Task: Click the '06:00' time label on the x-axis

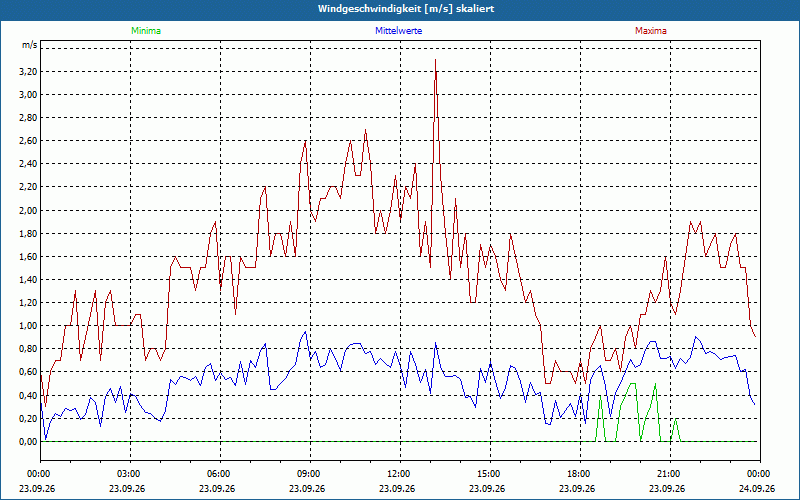Action: [220, 474]
